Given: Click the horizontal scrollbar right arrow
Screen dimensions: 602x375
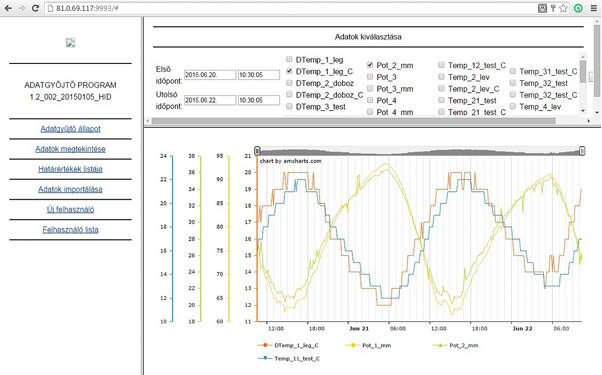Looking at the screenshot, I should point(589,121).
